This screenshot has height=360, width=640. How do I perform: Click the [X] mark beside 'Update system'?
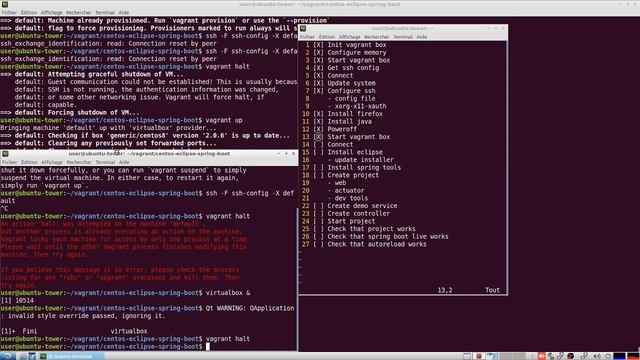pos(318,83)
